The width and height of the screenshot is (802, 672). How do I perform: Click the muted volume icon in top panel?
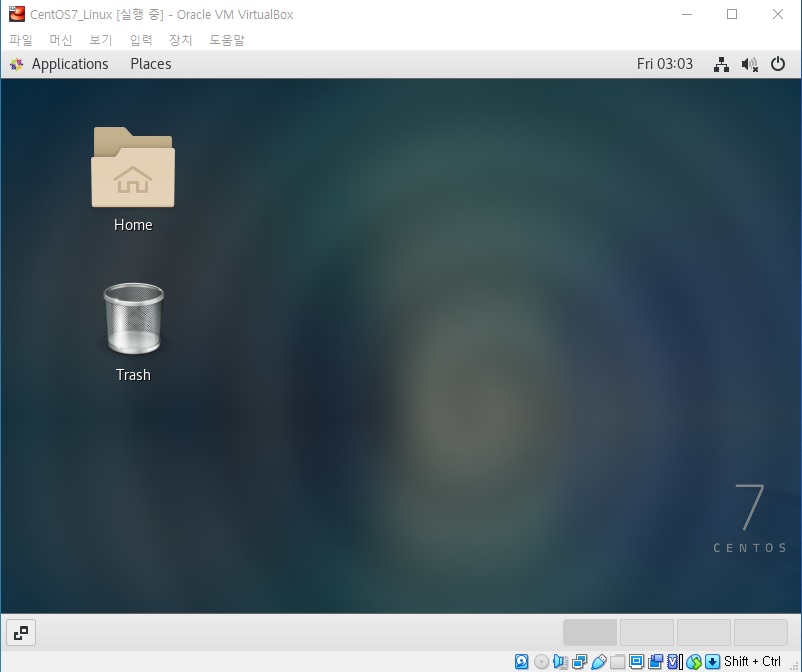pos(749,64)
